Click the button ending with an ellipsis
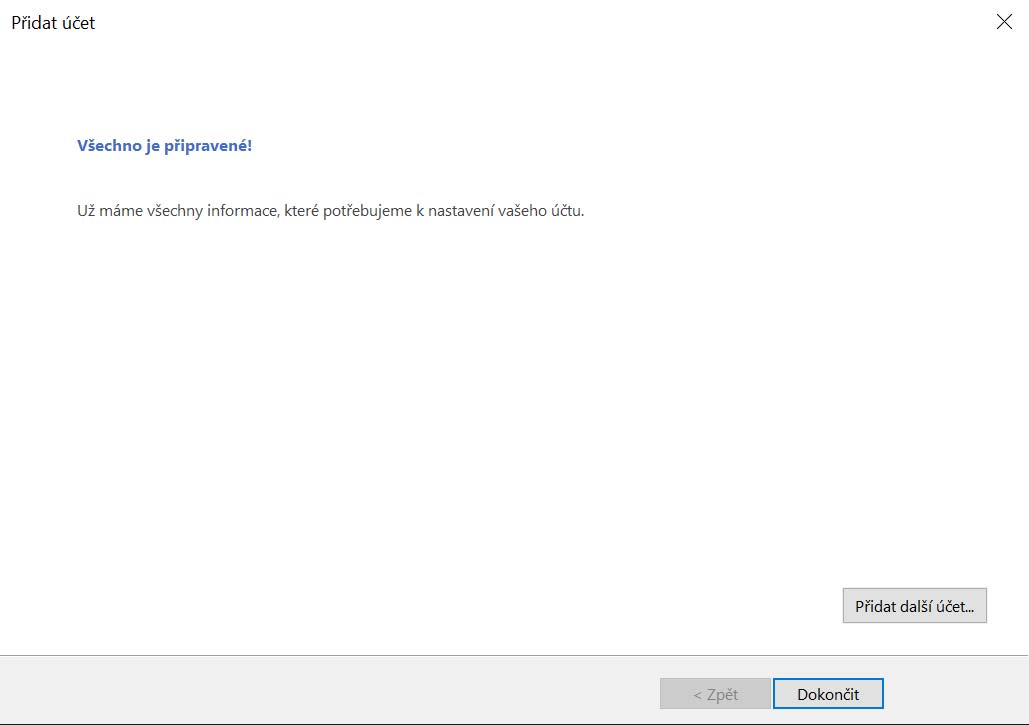 click(x=914, y=606)
